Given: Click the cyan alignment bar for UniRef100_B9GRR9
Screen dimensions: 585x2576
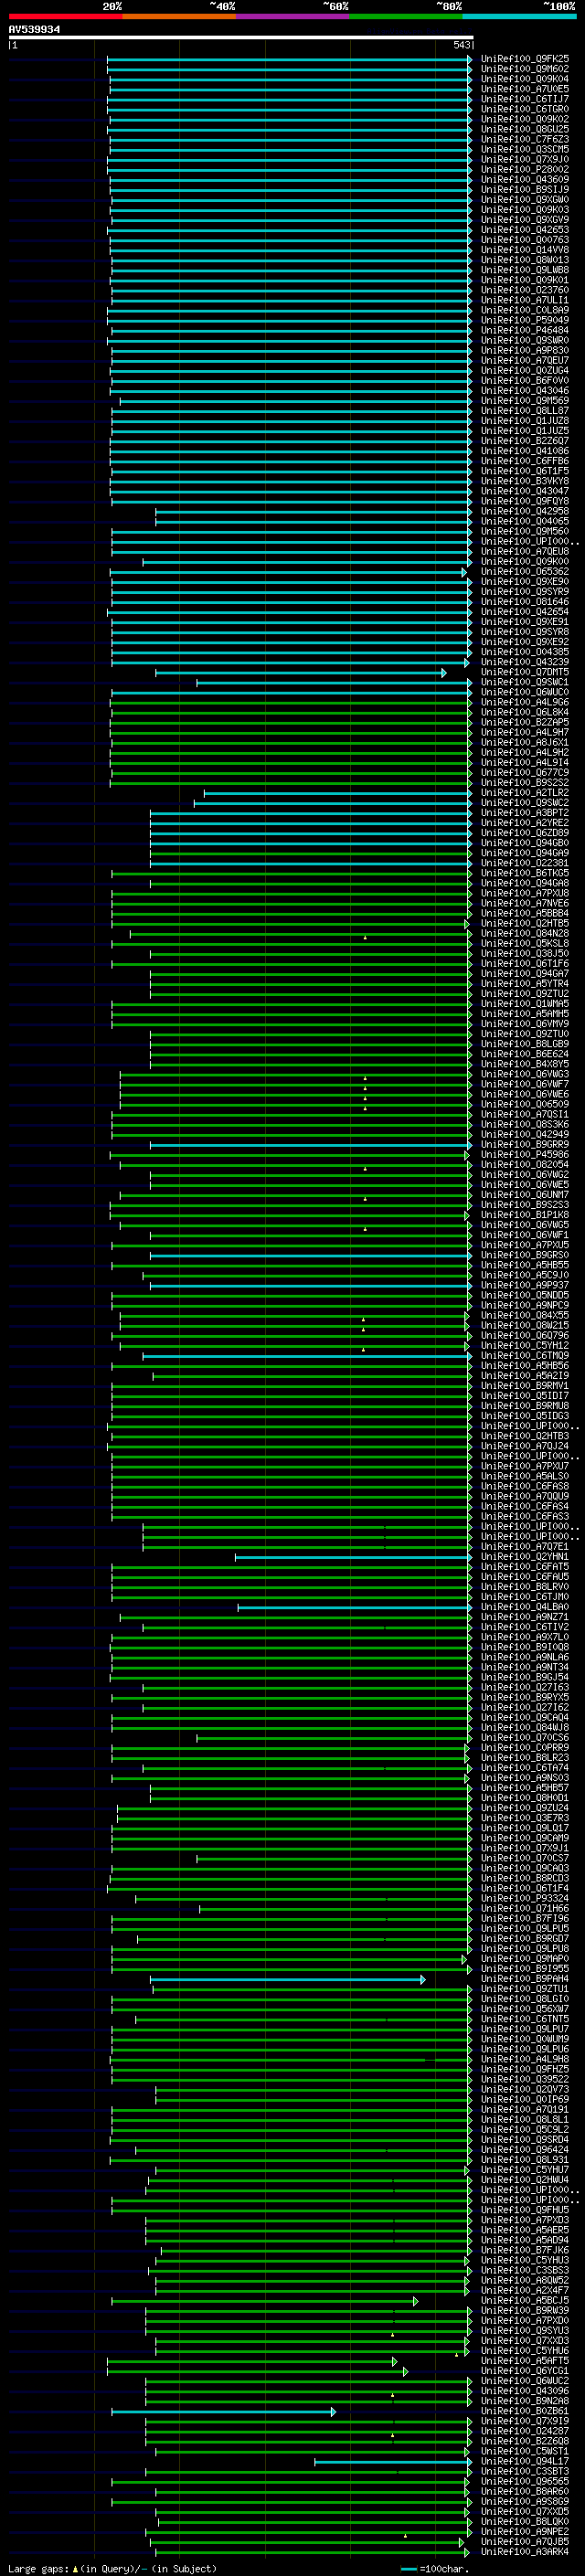Looking at the screenshot, I should pos(311,1146).
